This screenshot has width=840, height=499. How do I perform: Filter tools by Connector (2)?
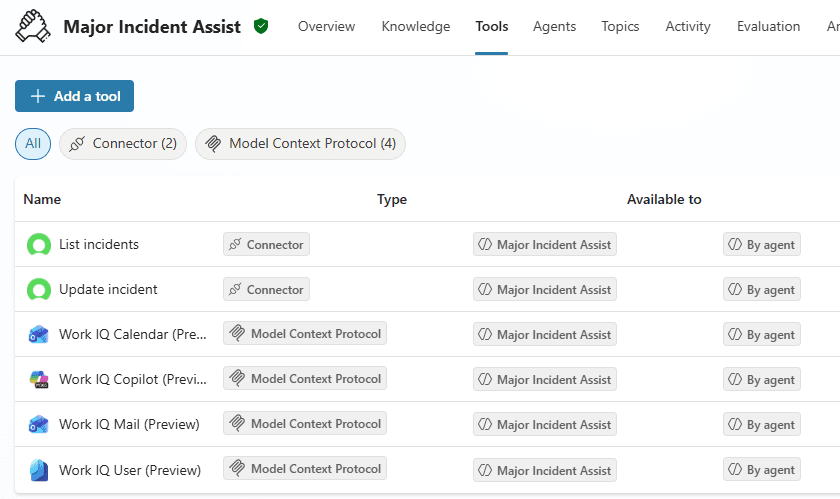coord(123,144)
